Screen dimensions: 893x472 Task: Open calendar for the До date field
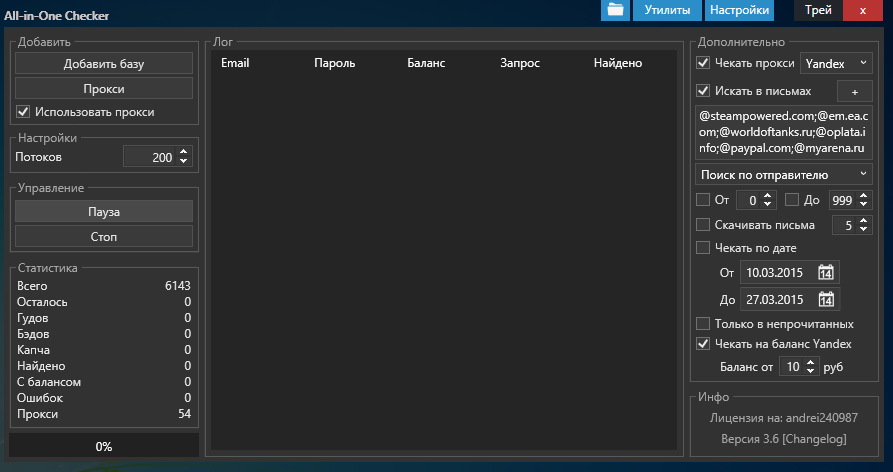coord(826,299)
